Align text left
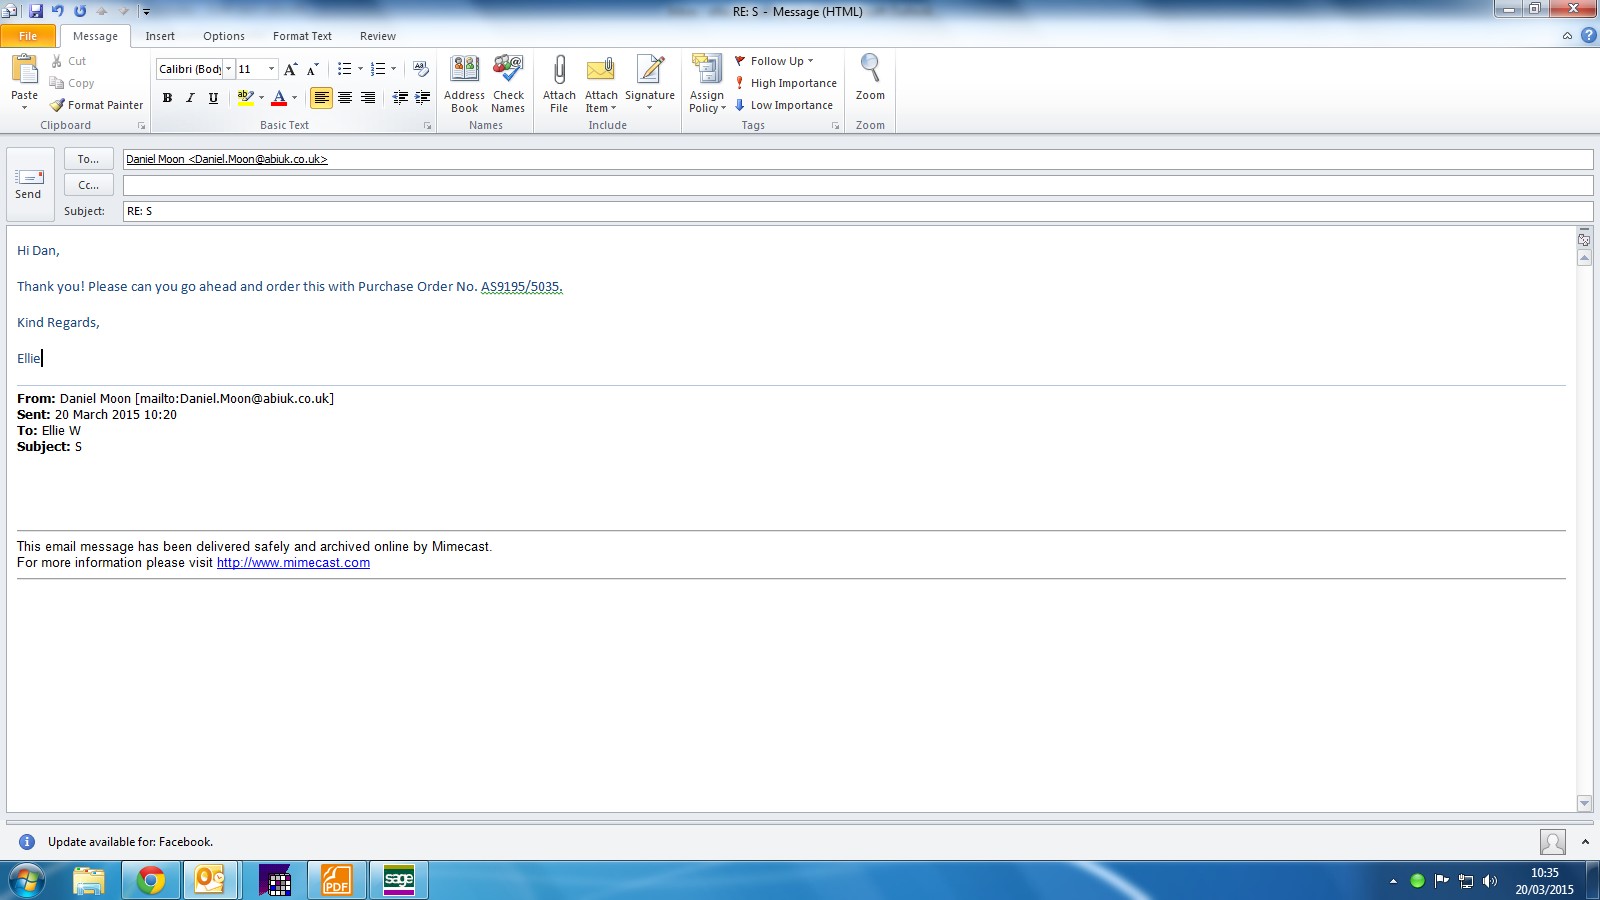The height and width of the screenshot is (900, 1600). tap(321, 97)
